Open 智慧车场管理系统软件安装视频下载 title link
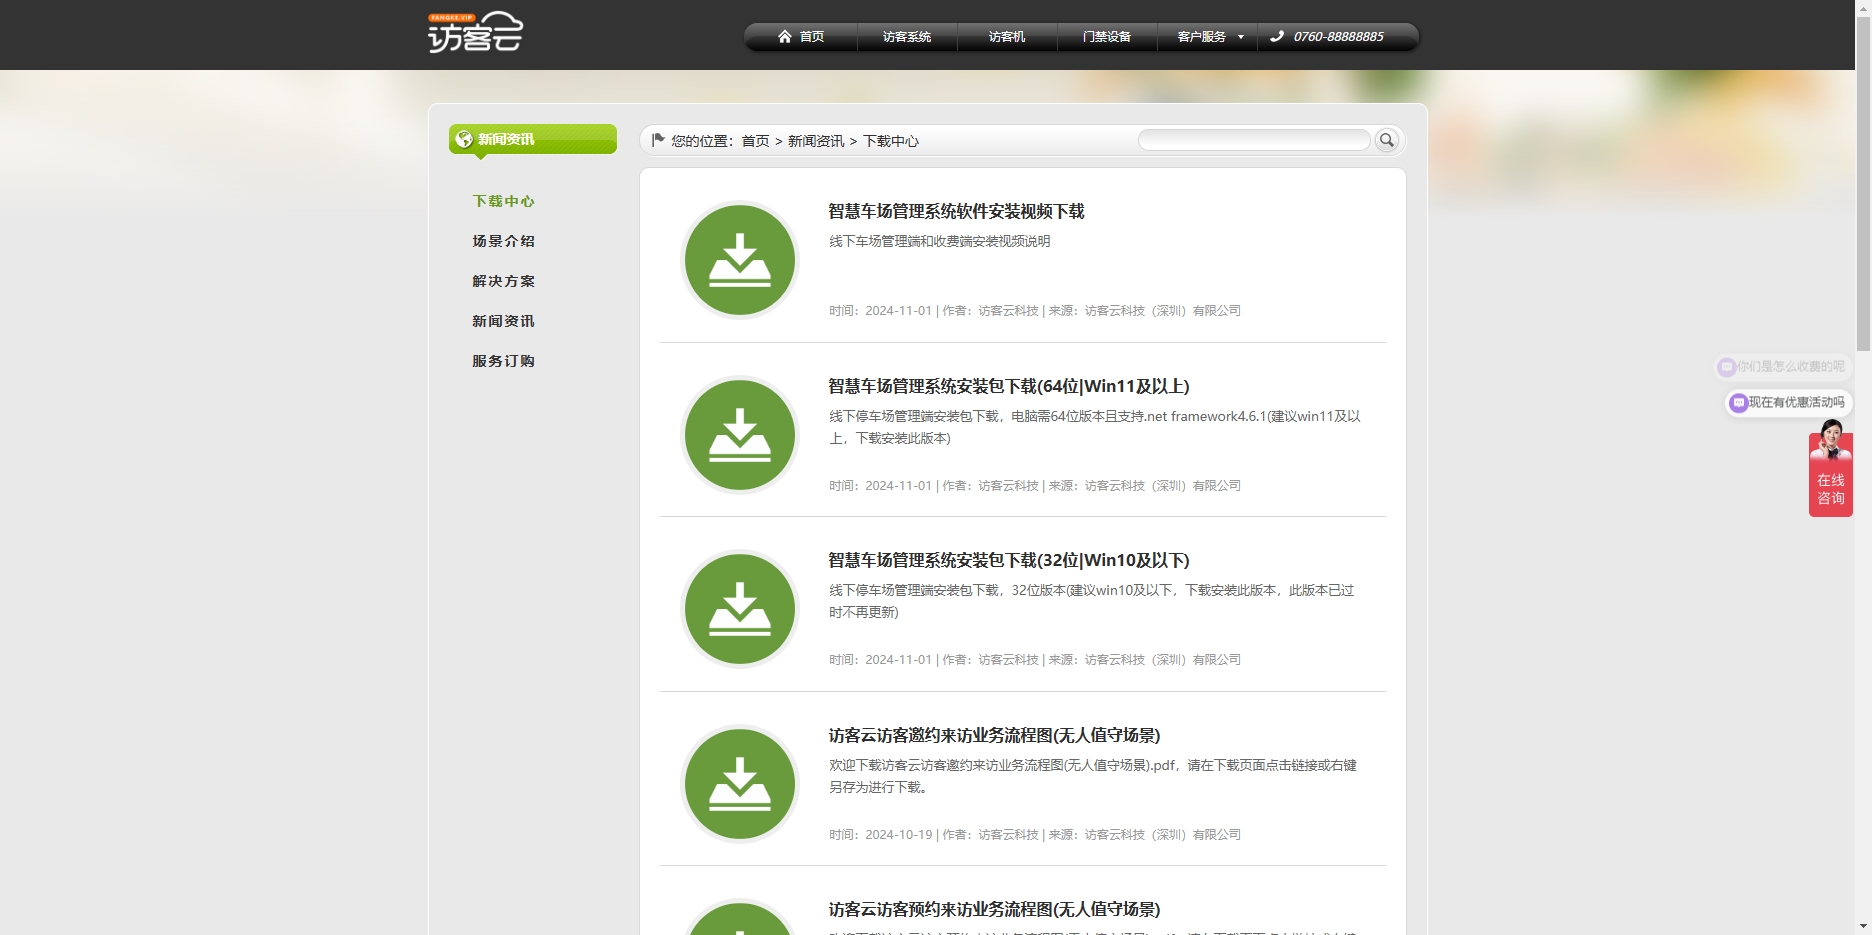 [x=956, y=211]
